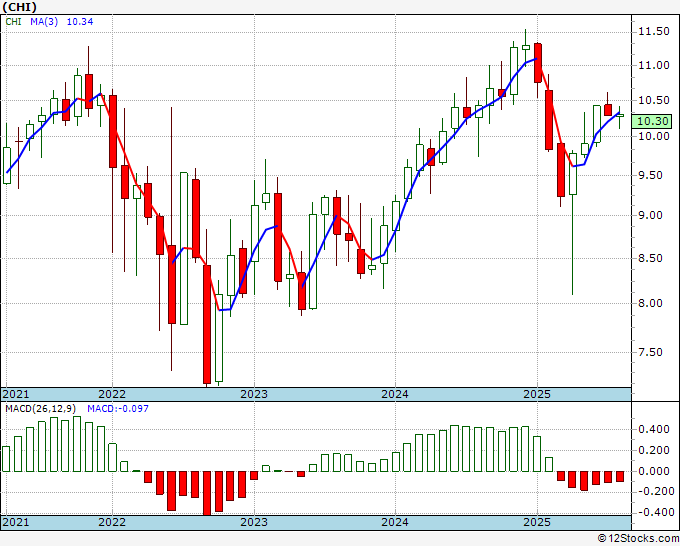Click the 0.200 MACD axis label

(x=654, y=451)
